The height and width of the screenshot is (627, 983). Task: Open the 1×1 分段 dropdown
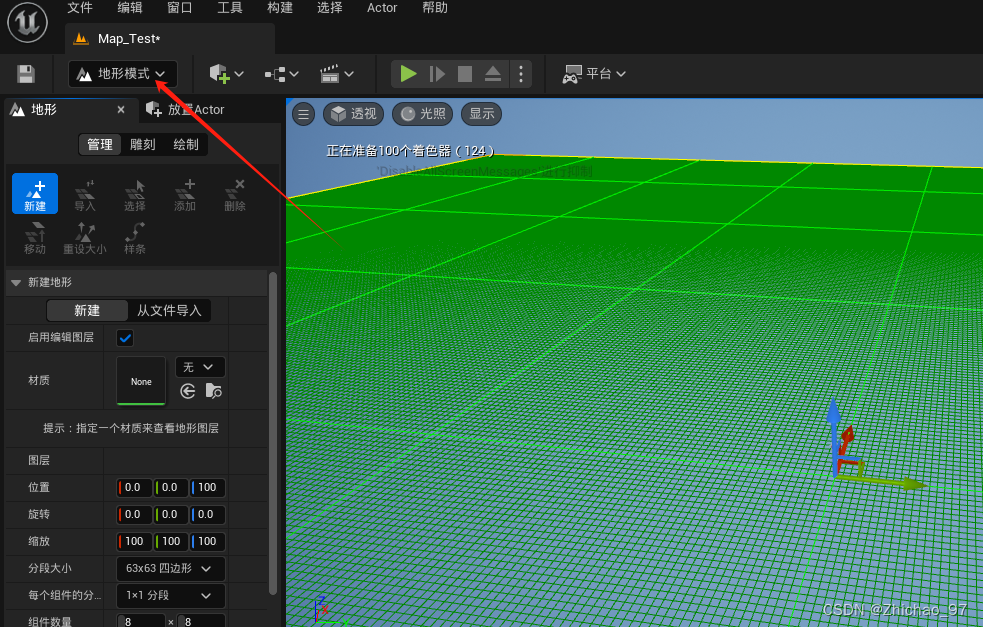(x=171, y=596)
